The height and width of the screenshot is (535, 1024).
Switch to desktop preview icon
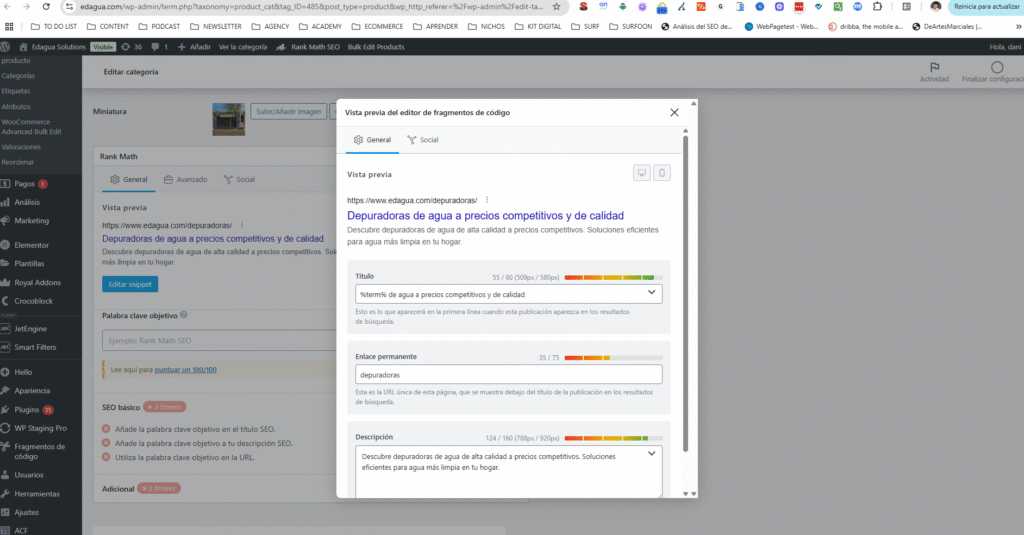642,173
